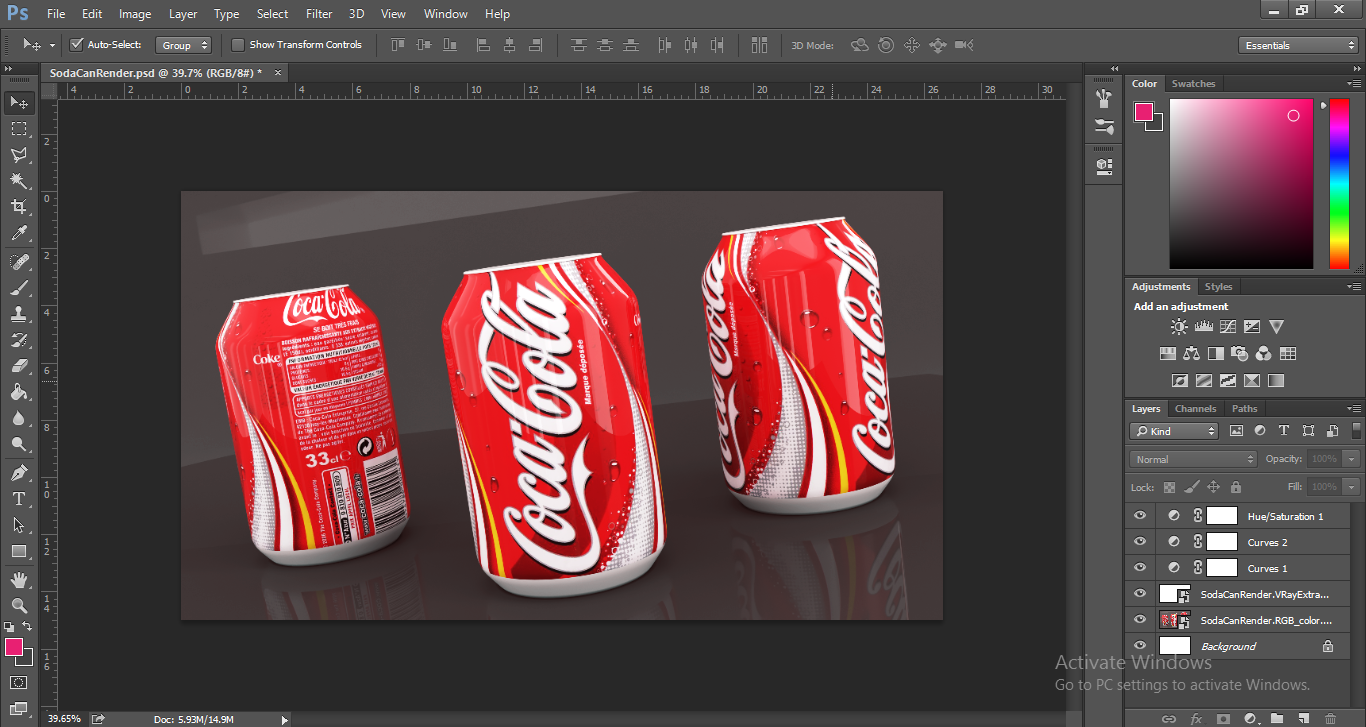Create a new layer group folder
1366x727 pixels.
tap(1277, 718)
